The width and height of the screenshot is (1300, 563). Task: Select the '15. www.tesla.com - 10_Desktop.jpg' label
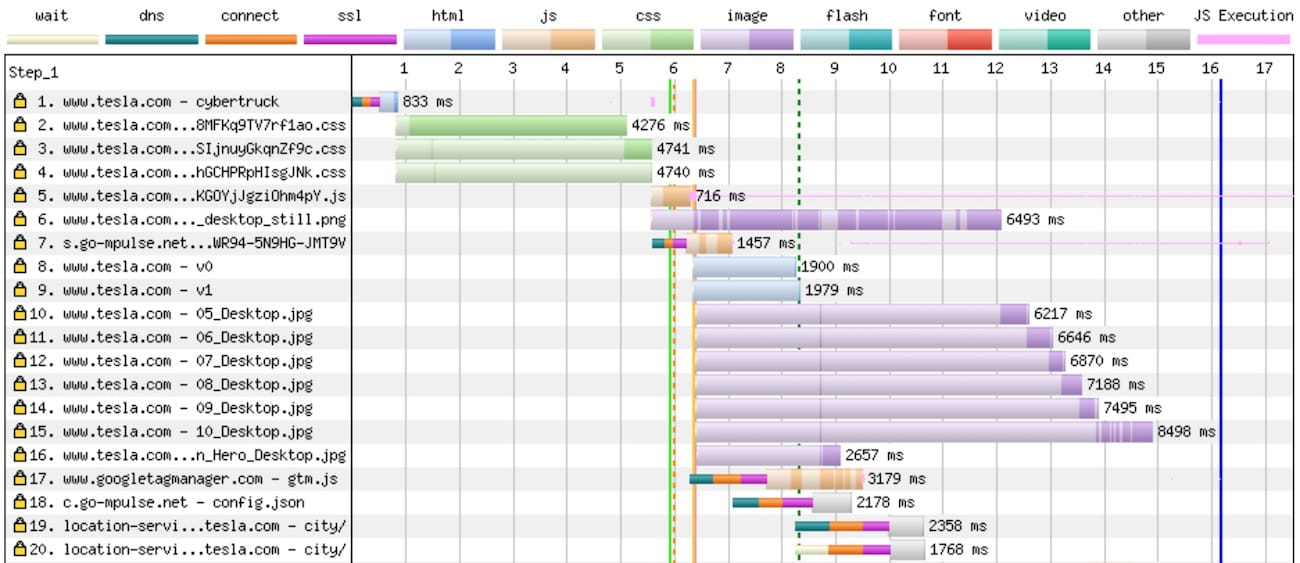[173, 432]
